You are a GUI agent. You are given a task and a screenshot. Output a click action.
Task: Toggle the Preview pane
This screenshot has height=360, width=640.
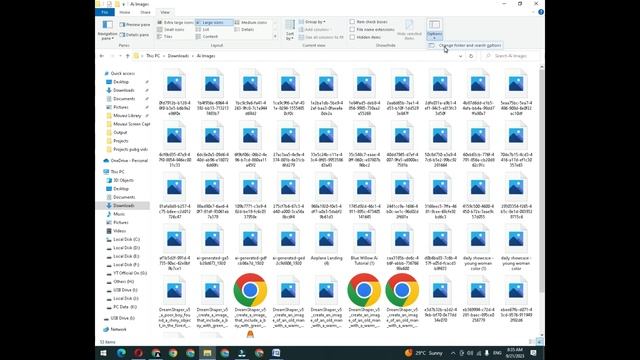coord(135,25)
